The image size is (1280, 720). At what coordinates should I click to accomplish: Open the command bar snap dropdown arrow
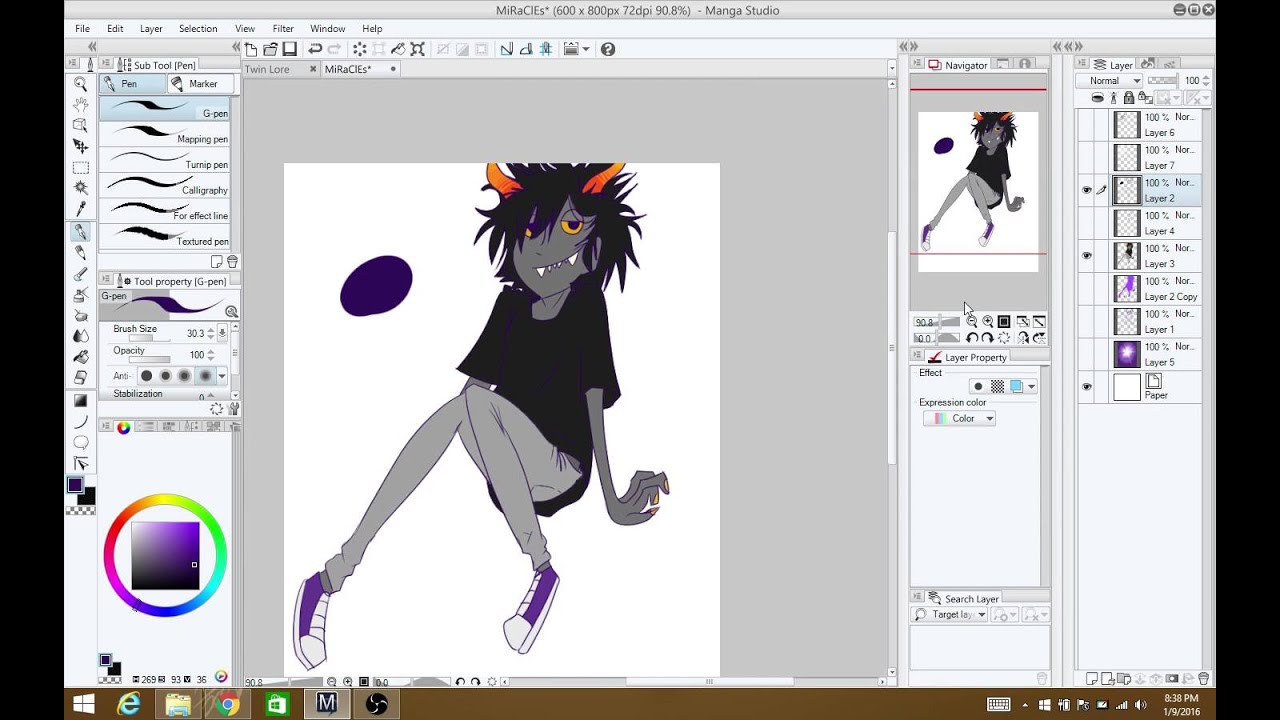tap(586, 49)
